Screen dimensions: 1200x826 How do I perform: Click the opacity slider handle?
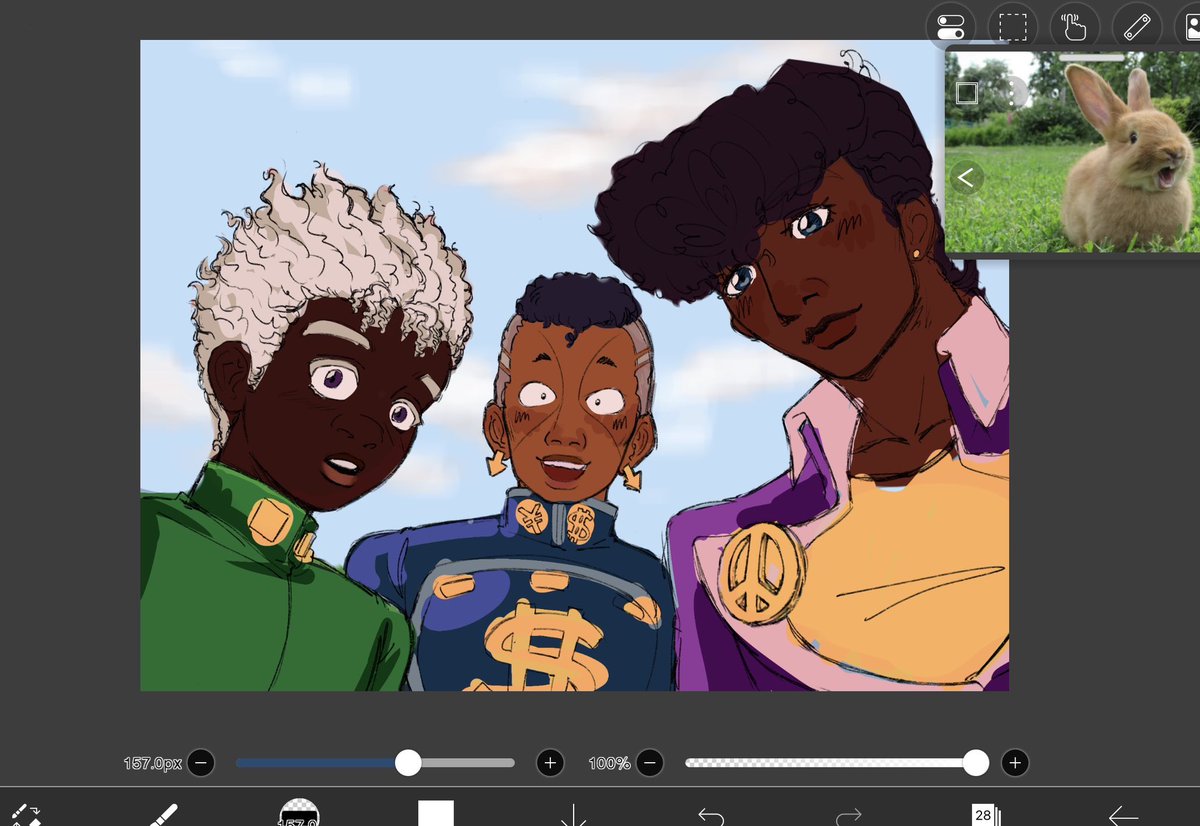(x=976, y=763)
